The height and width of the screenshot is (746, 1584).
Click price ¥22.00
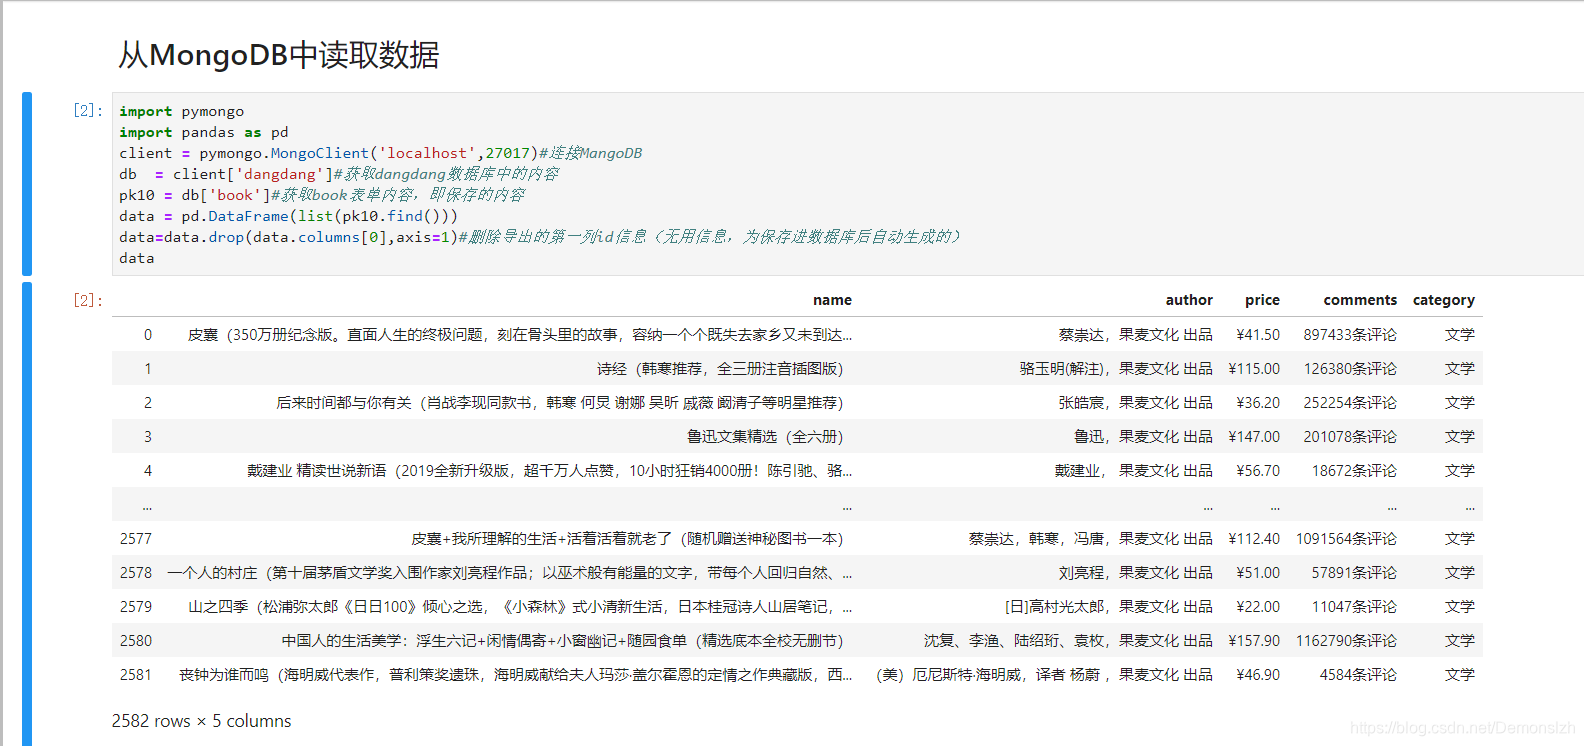point(1258,607)
